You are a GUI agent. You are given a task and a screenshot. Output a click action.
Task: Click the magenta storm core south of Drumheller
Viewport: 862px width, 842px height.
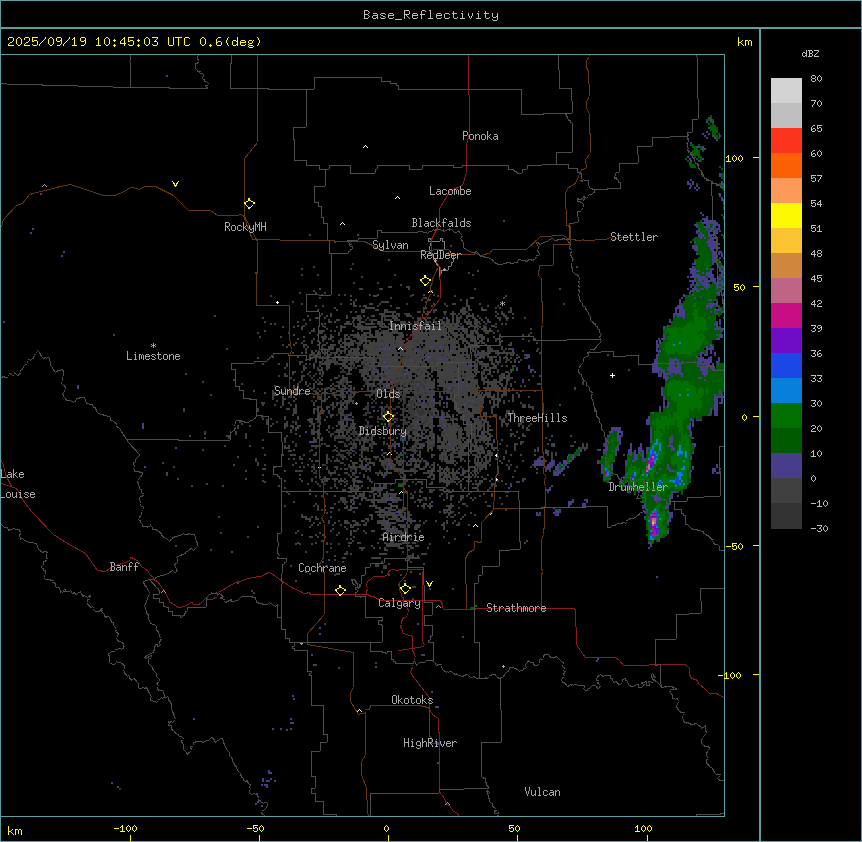click(x=655, y=522)
